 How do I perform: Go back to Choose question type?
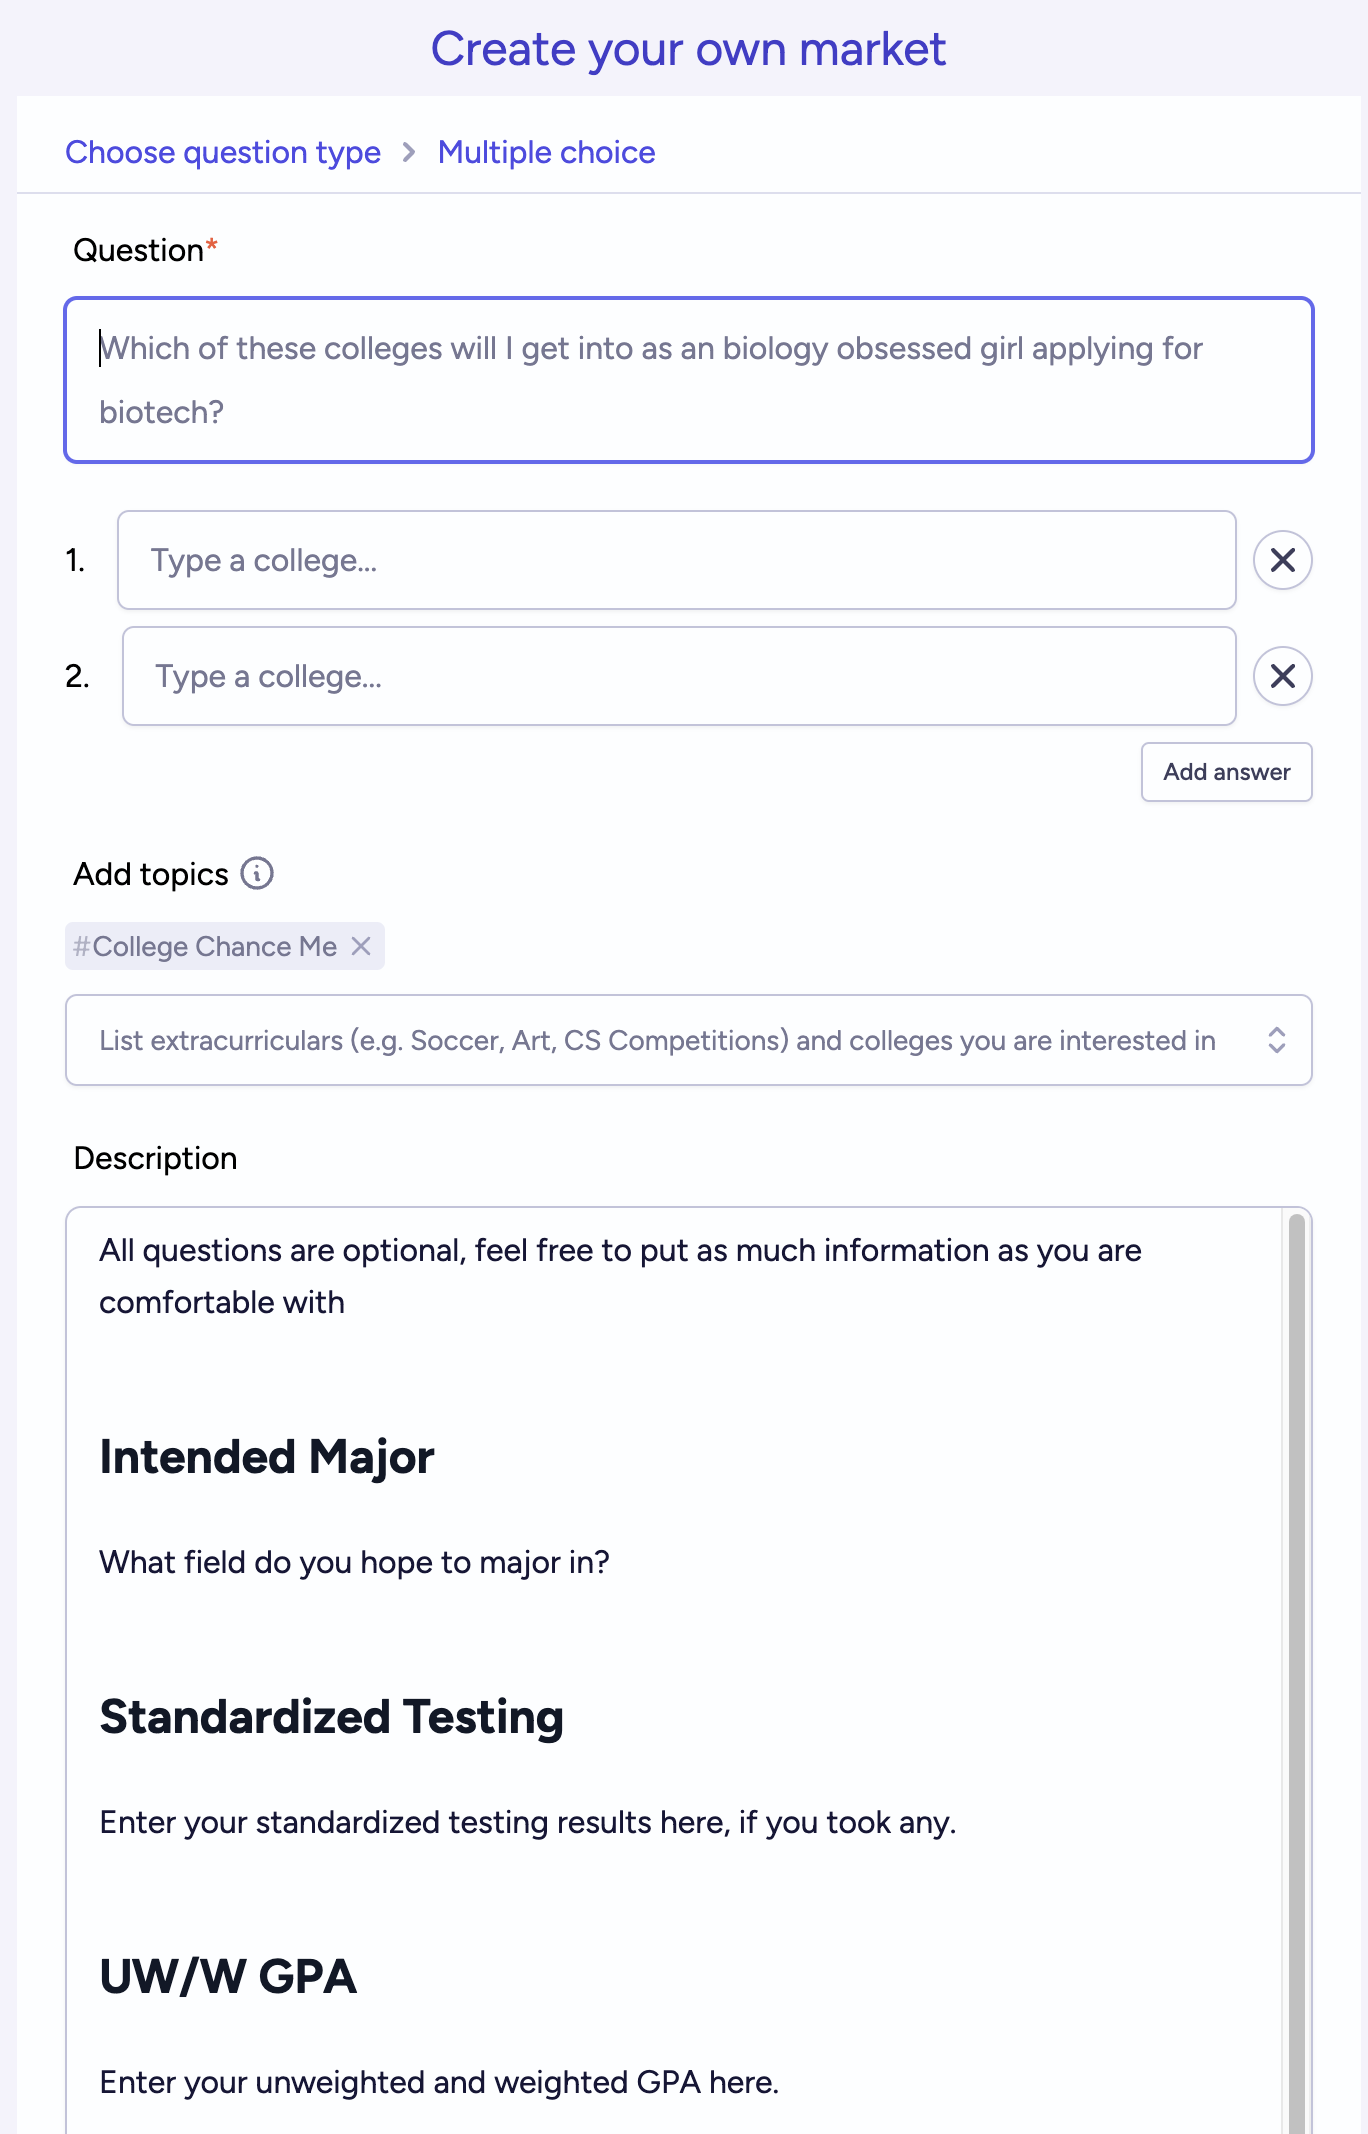[223, 152]
